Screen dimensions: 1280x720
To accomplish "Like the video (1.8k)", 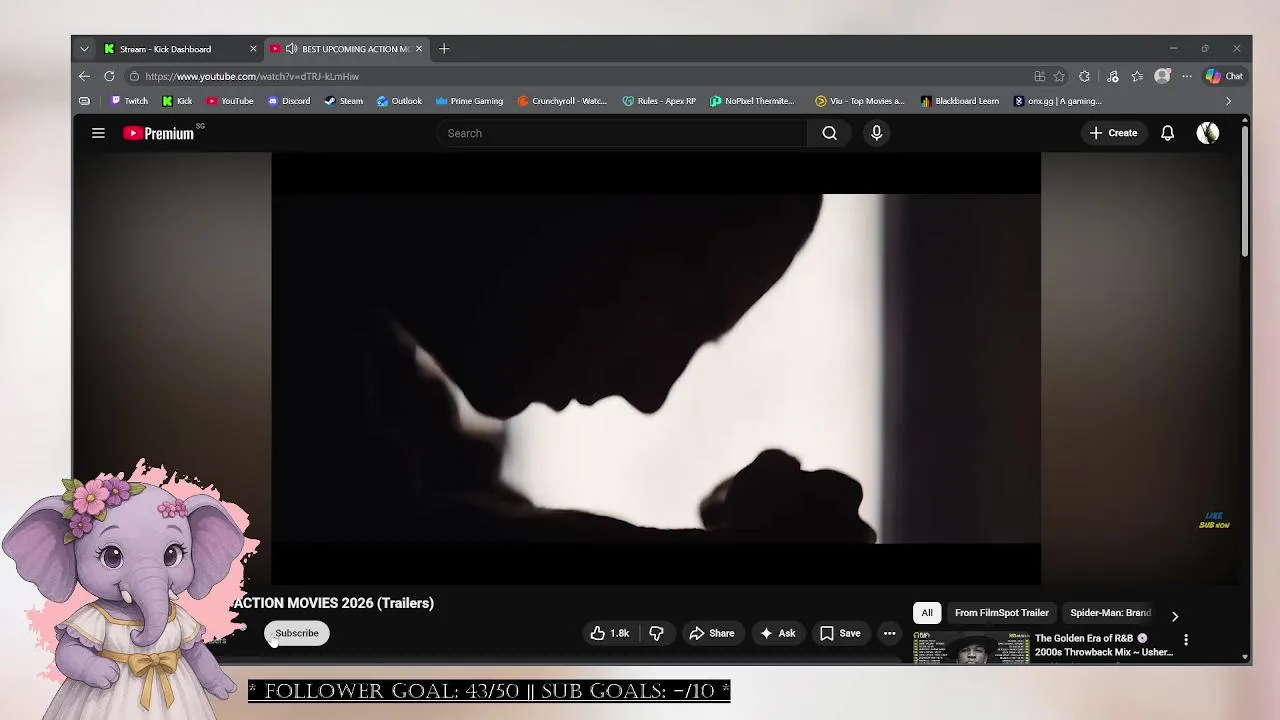I will (x=610, y=633).
